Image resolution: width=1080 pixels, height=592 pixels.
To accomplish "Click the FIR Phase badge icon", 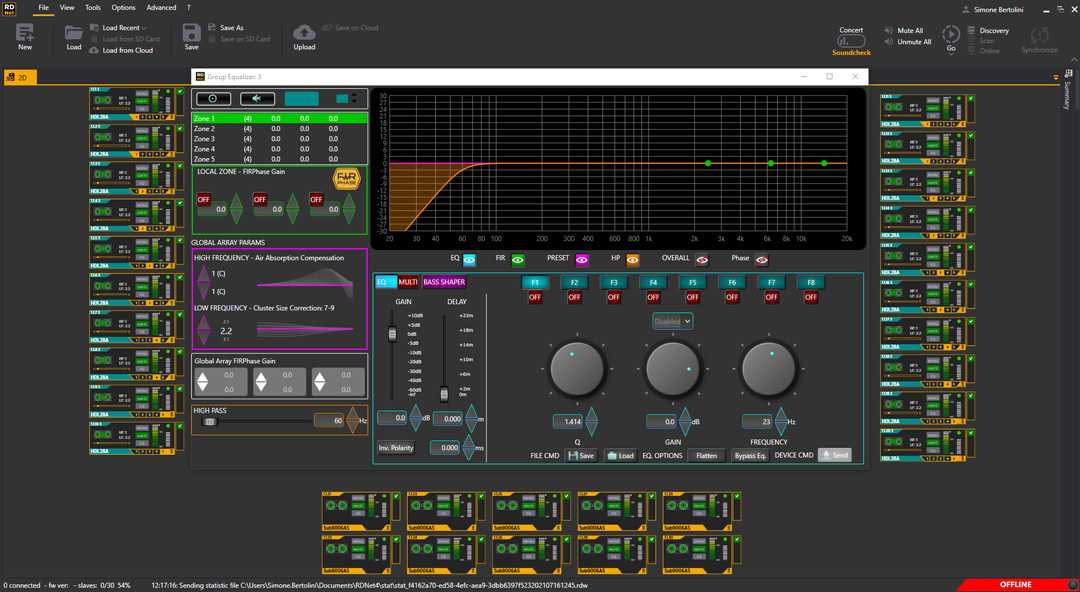I will click(345, 180).
